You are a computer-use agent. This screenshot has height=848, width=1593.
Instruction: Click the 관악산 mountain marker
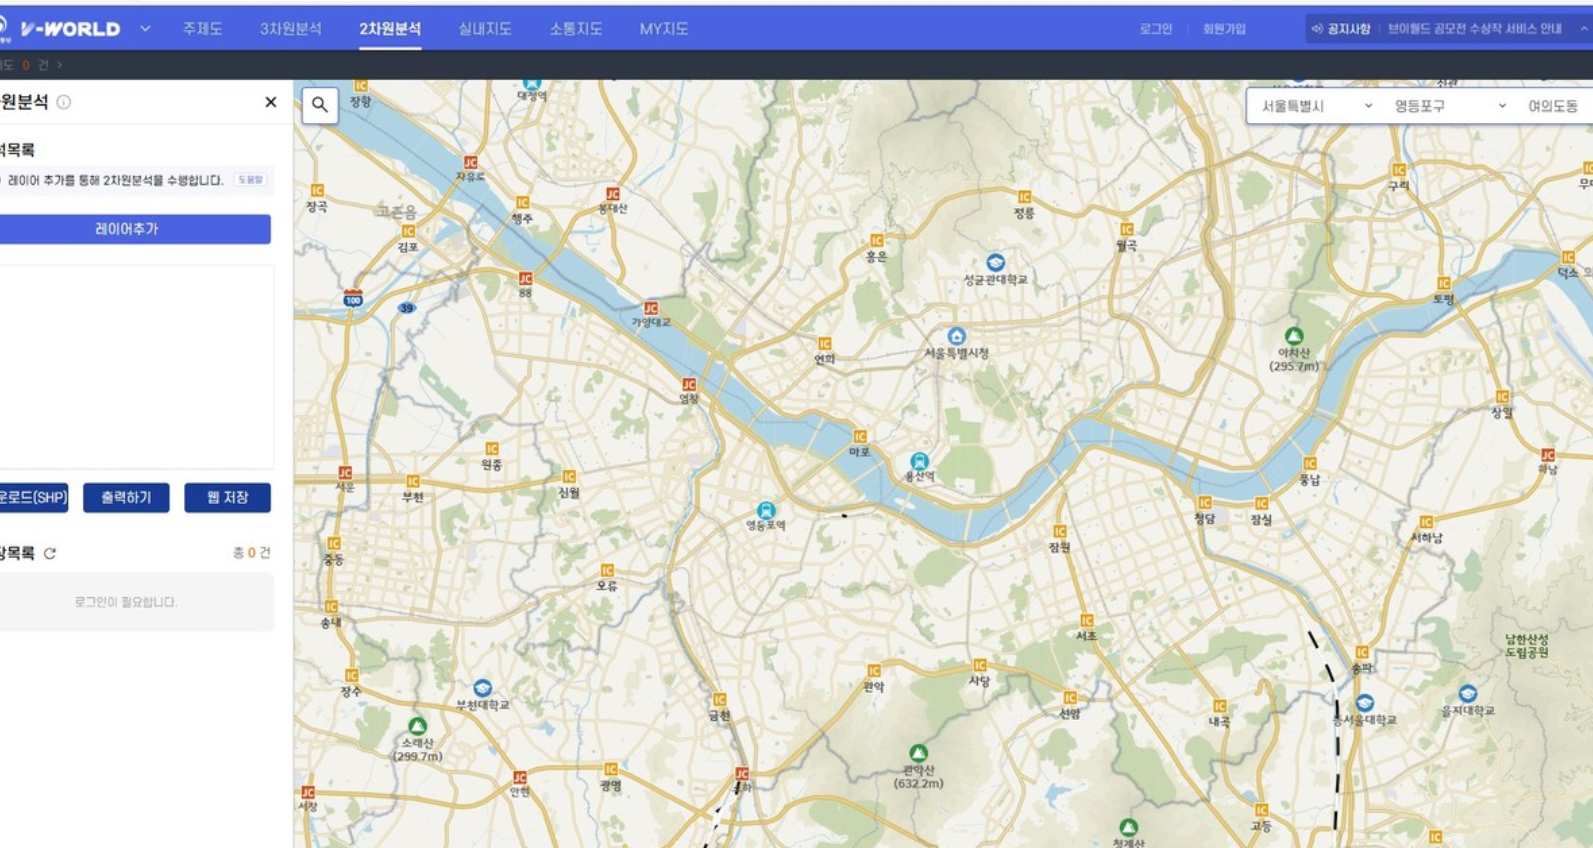tap(918, 753)
